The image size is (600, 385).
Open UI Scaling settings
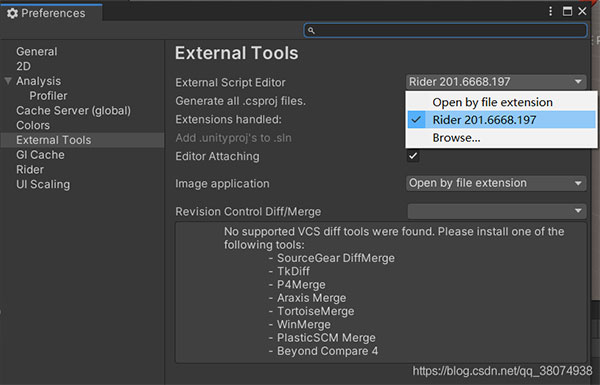pos(43,184)
